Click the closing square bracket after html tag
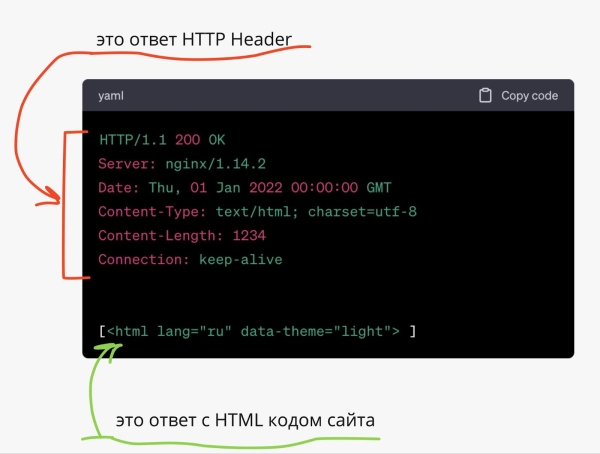This screenshot has width=600, height=454. pos(412,331)
